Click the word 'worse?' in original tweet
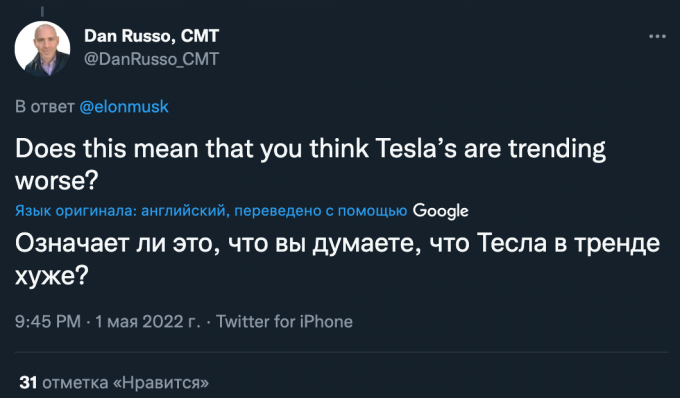The image size is (680, 398). click(x=57, y=180)
